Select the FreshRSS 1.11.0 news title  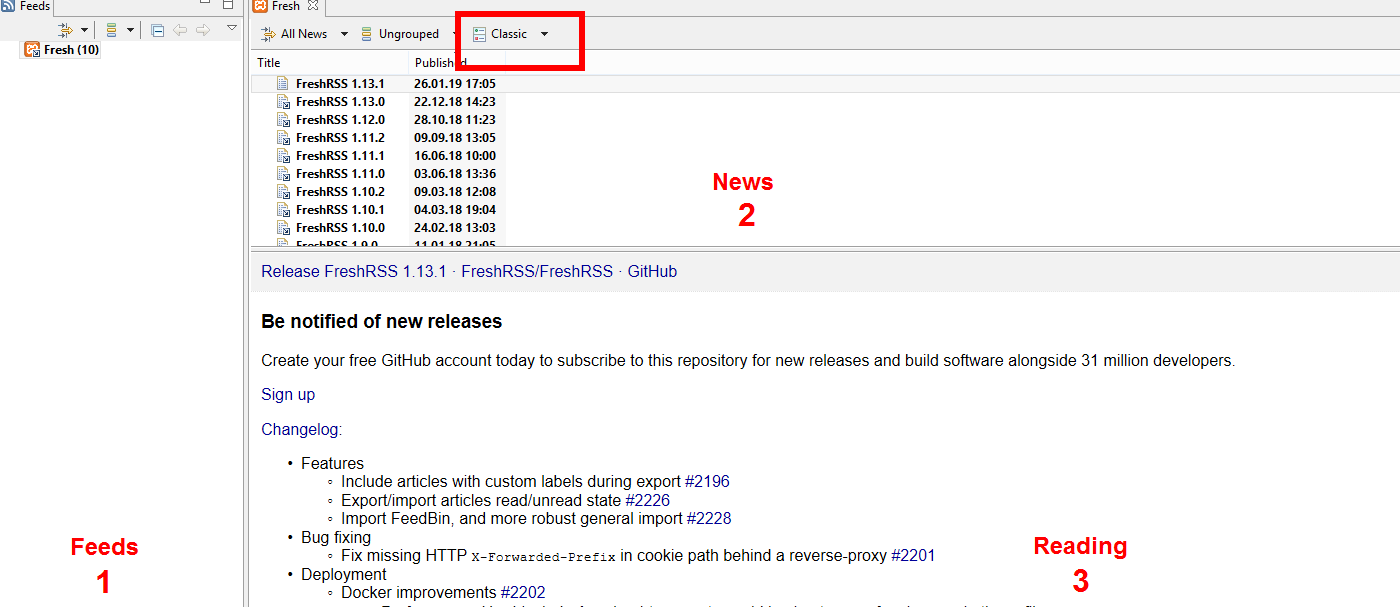[x=340, y=174]
